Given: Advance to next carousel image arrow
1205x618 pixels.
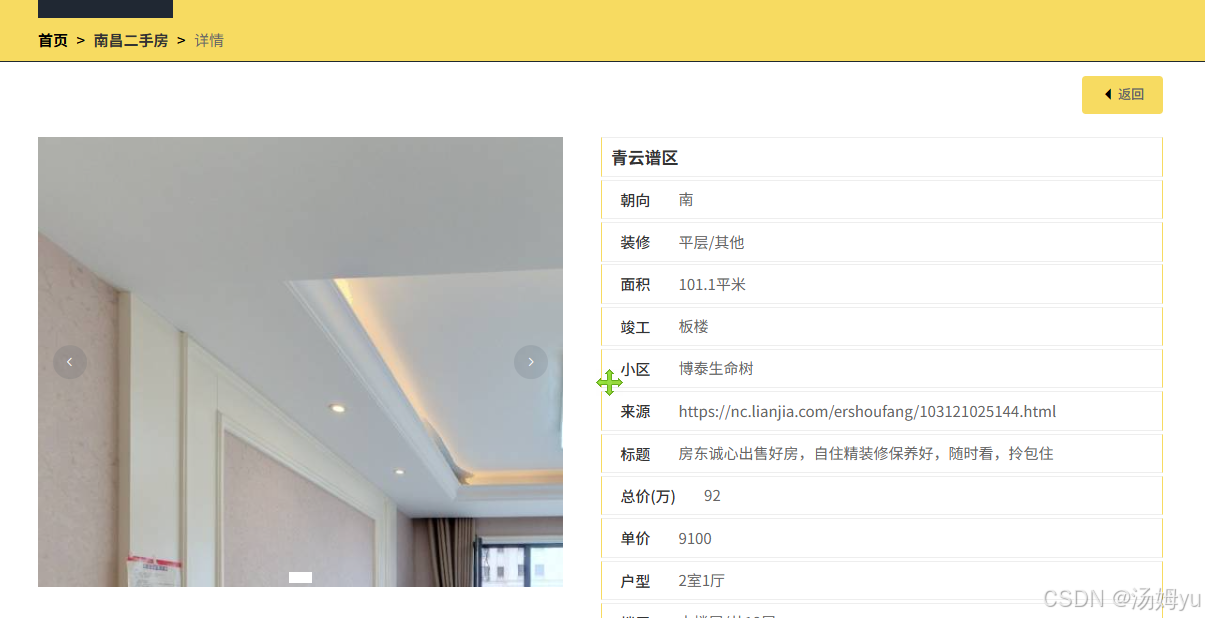Looking at the screenshot, I should pos(531,362).
